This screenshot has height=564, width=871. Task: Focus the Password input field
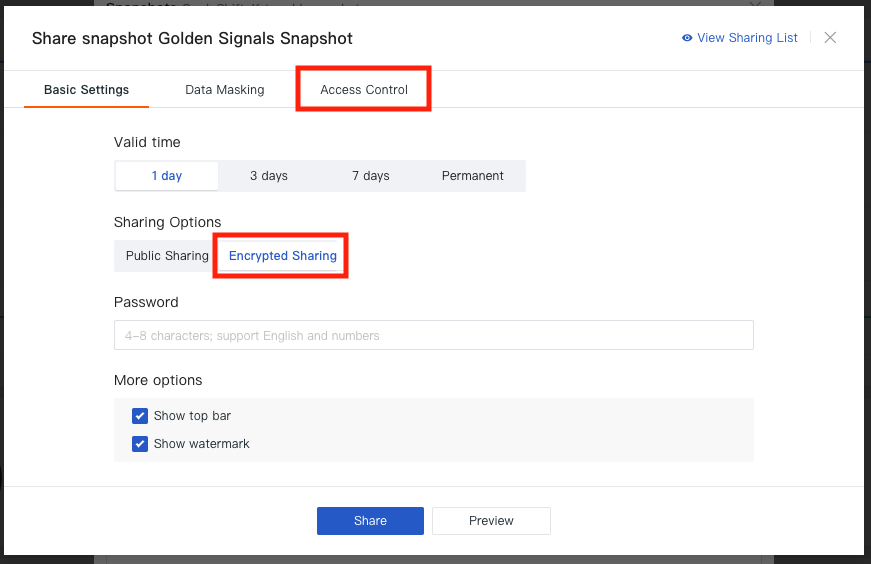(434, 335)
